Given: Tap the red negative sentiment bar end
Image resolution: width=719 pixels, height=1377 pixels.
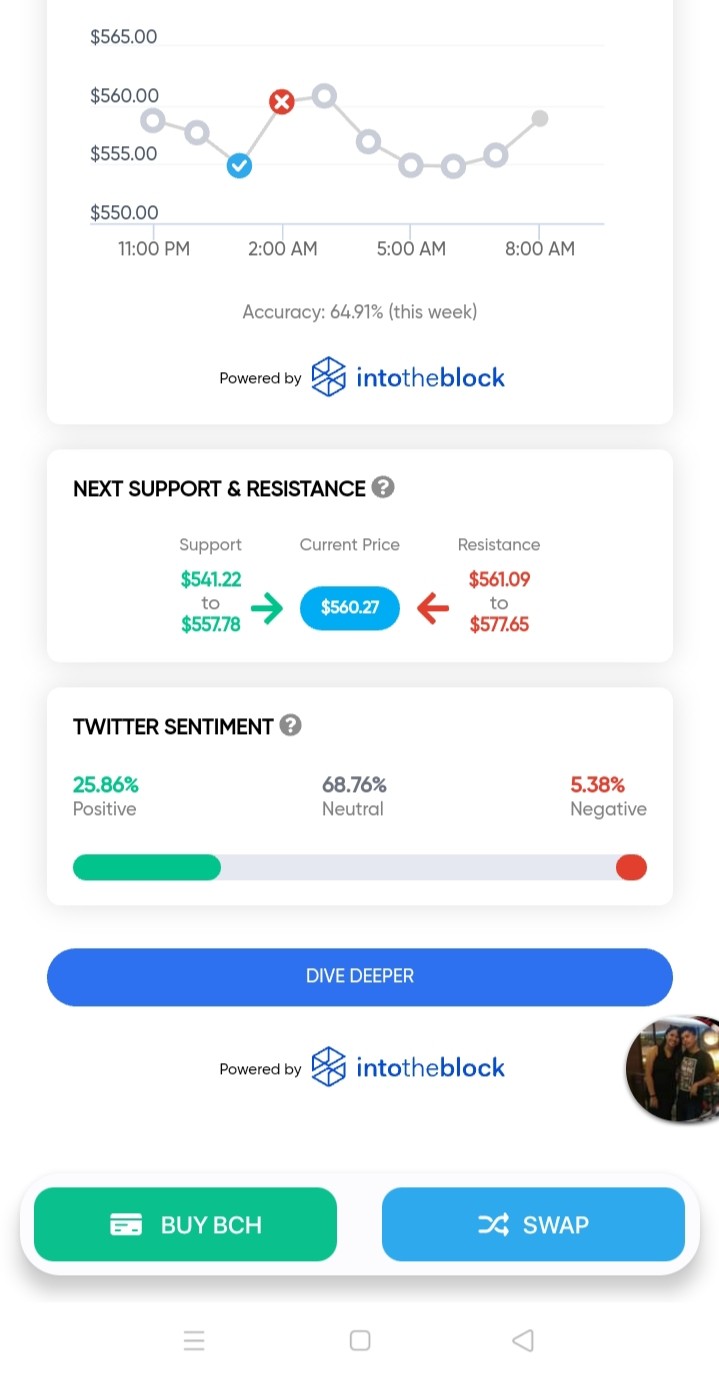Looking at the screenshot, I should [631, 867].
